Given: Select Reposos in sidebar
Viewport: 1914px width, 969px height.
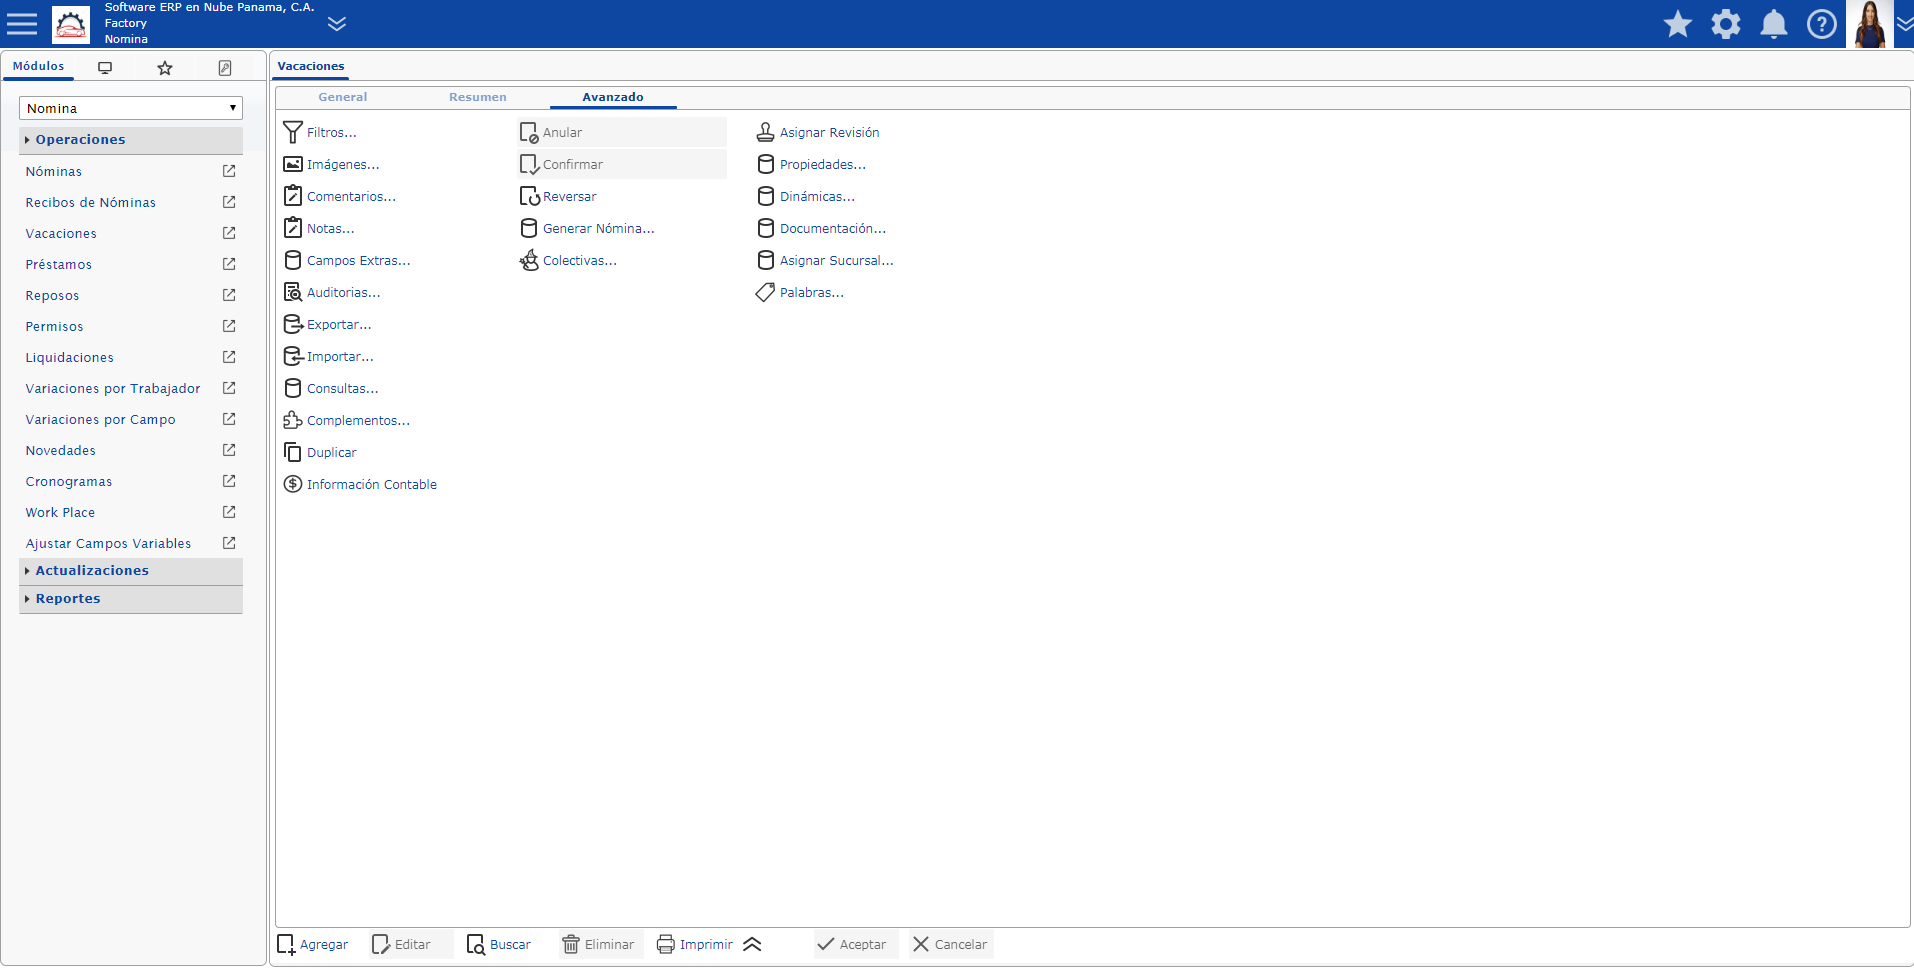Looking at the screenshot, I should click(x=52, y=296).
